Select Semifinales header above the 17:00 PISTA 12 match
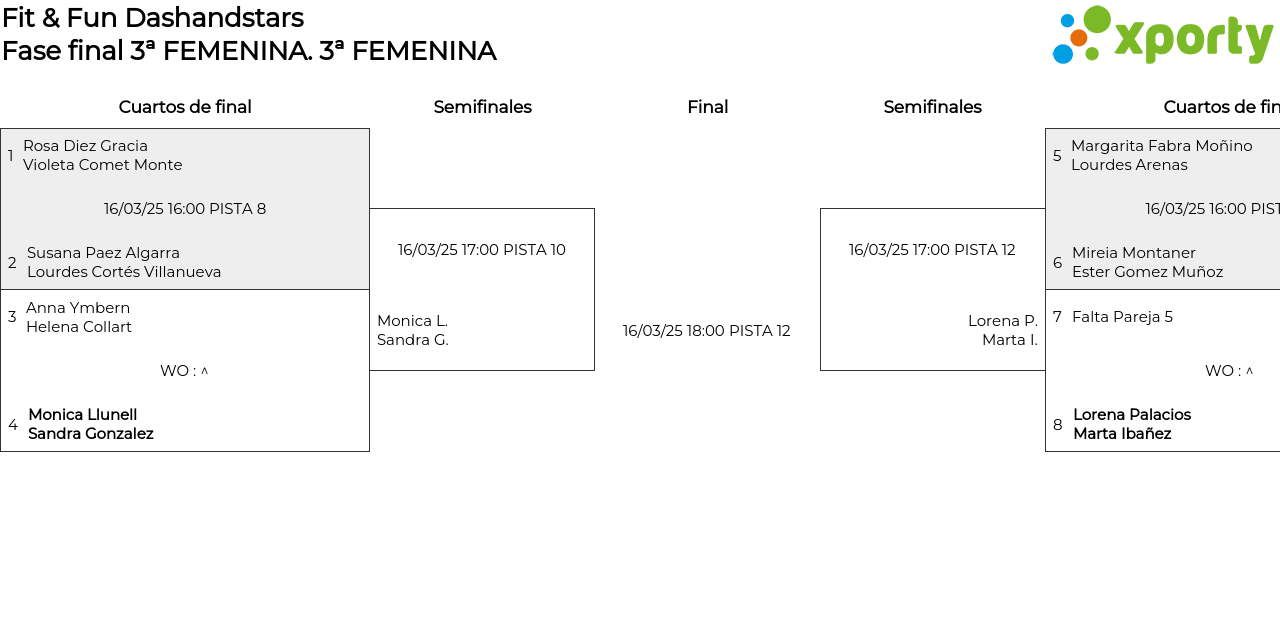Image resolution: width=1280 pixels, height=631 pixels. click(932, 107)
